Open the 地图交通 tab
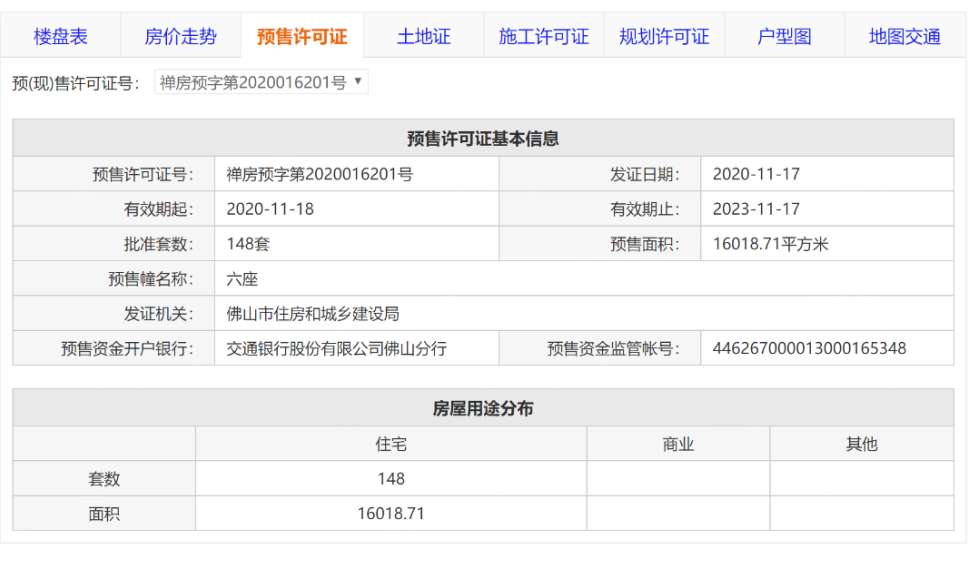The width and height of the screenshot is (980, 566). click(905, 36)
